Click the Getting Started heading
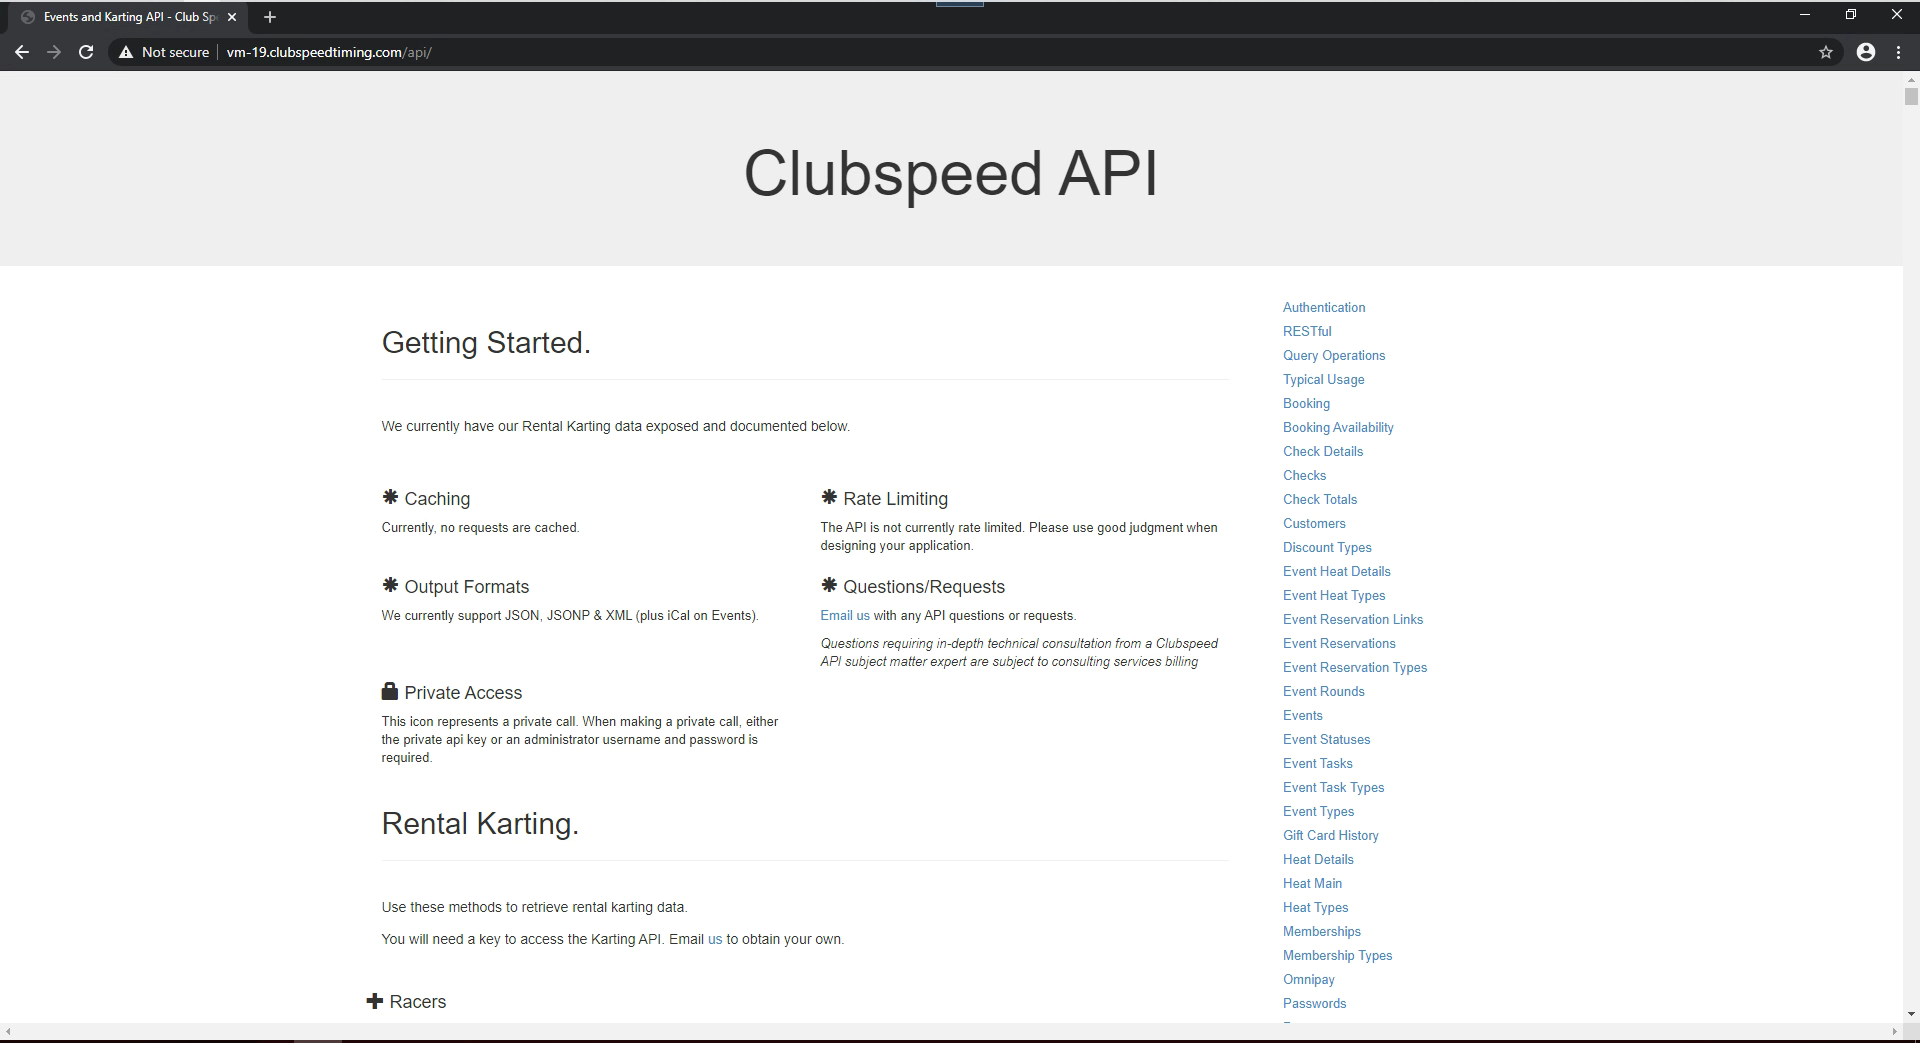The image size is (1920, 1043). tap(486, 343)
